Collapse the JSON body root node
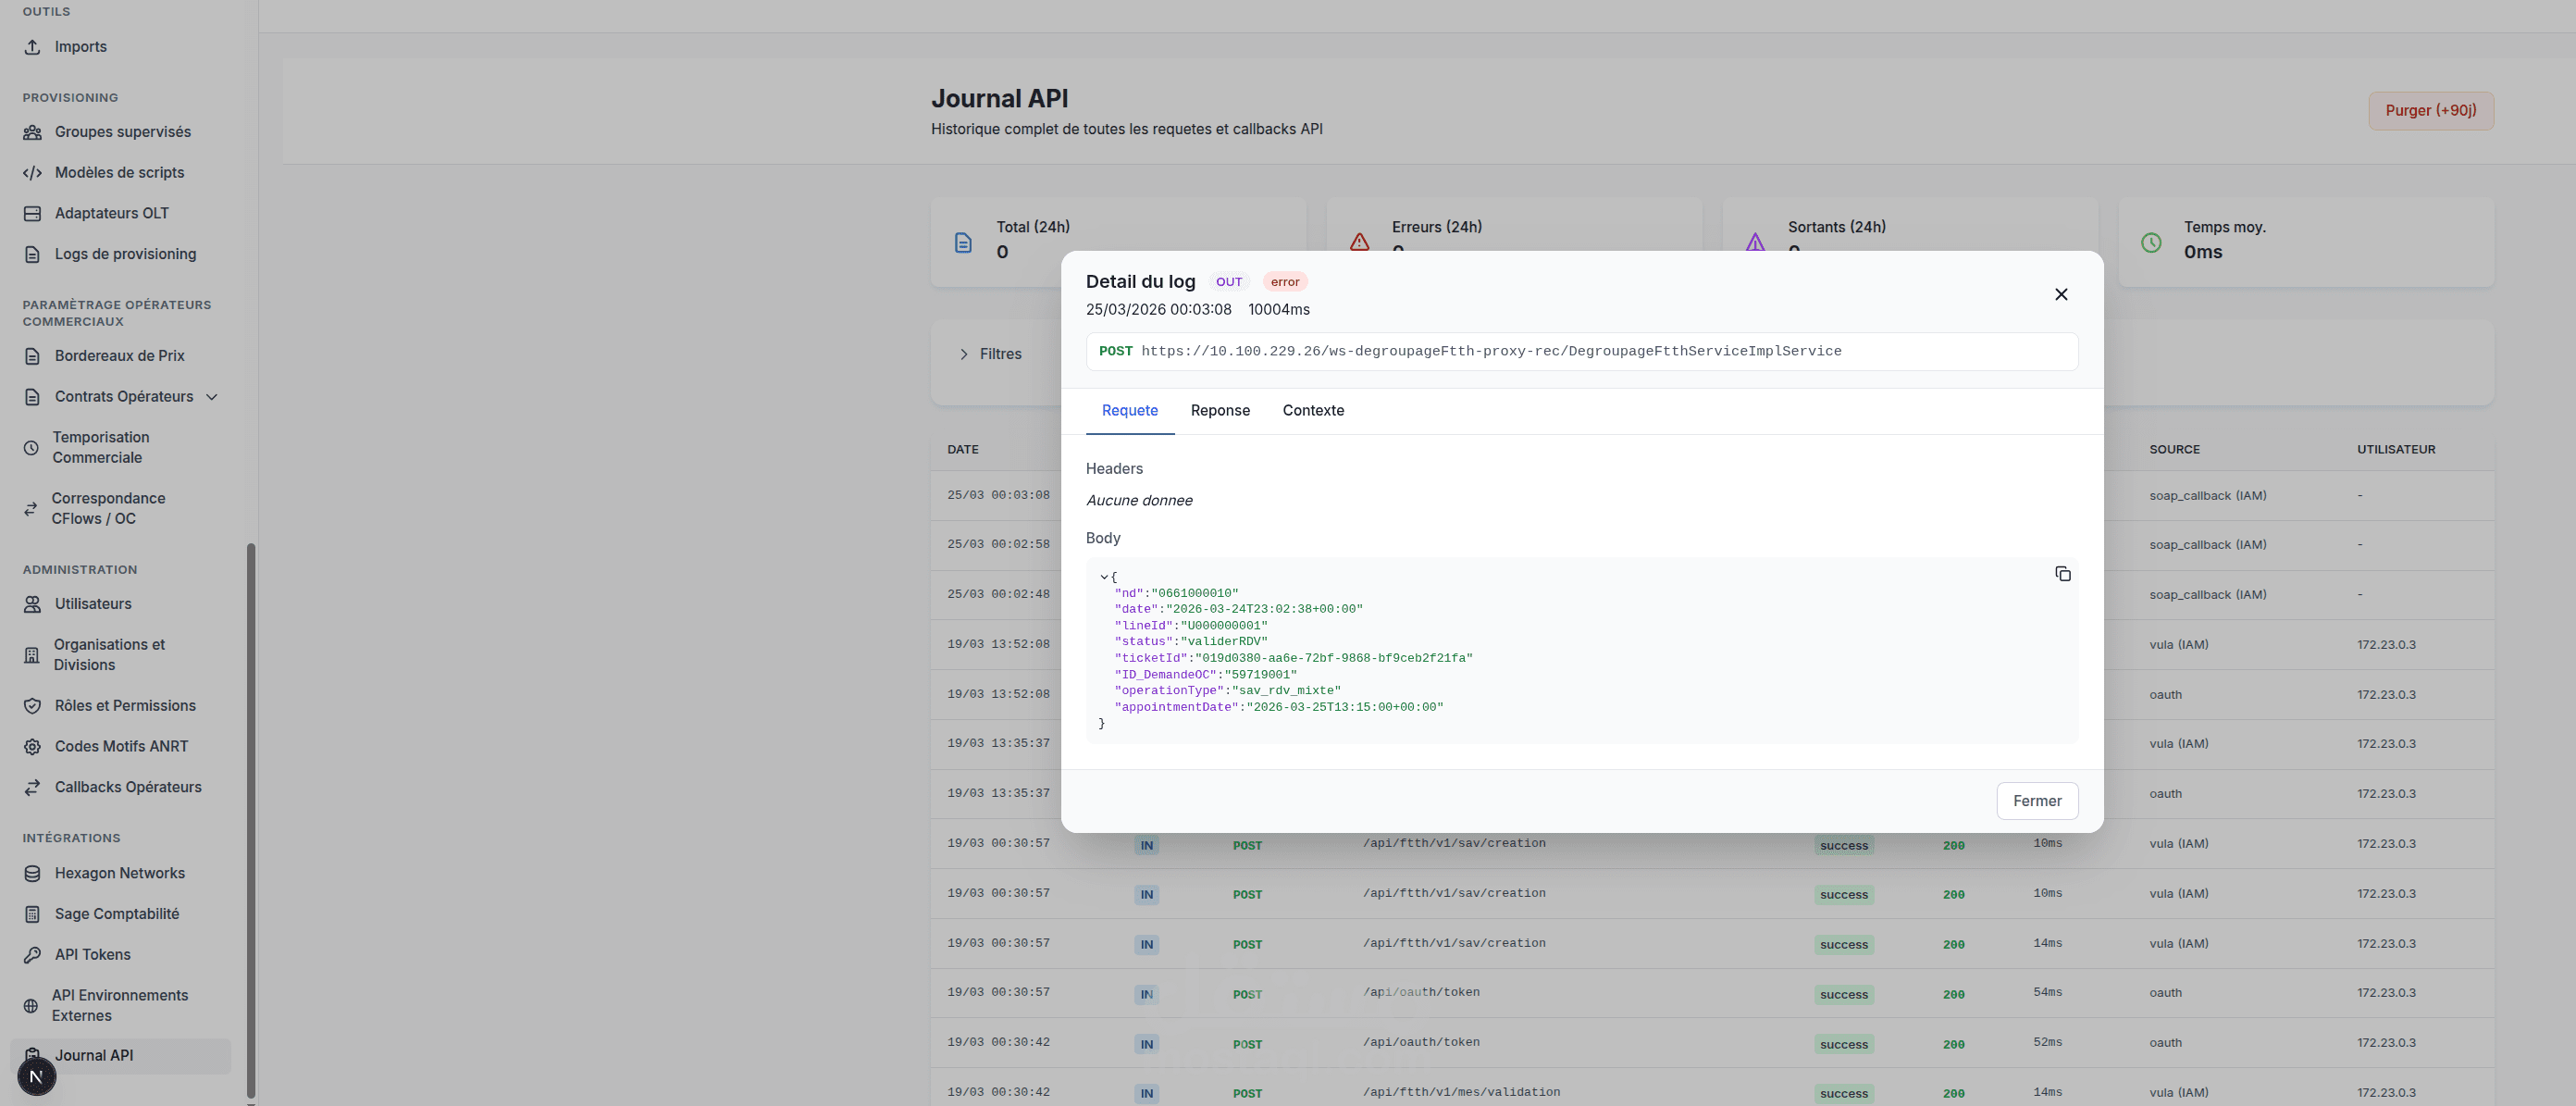This screenshot has width=2576, height=1106. coord(1103,577)
